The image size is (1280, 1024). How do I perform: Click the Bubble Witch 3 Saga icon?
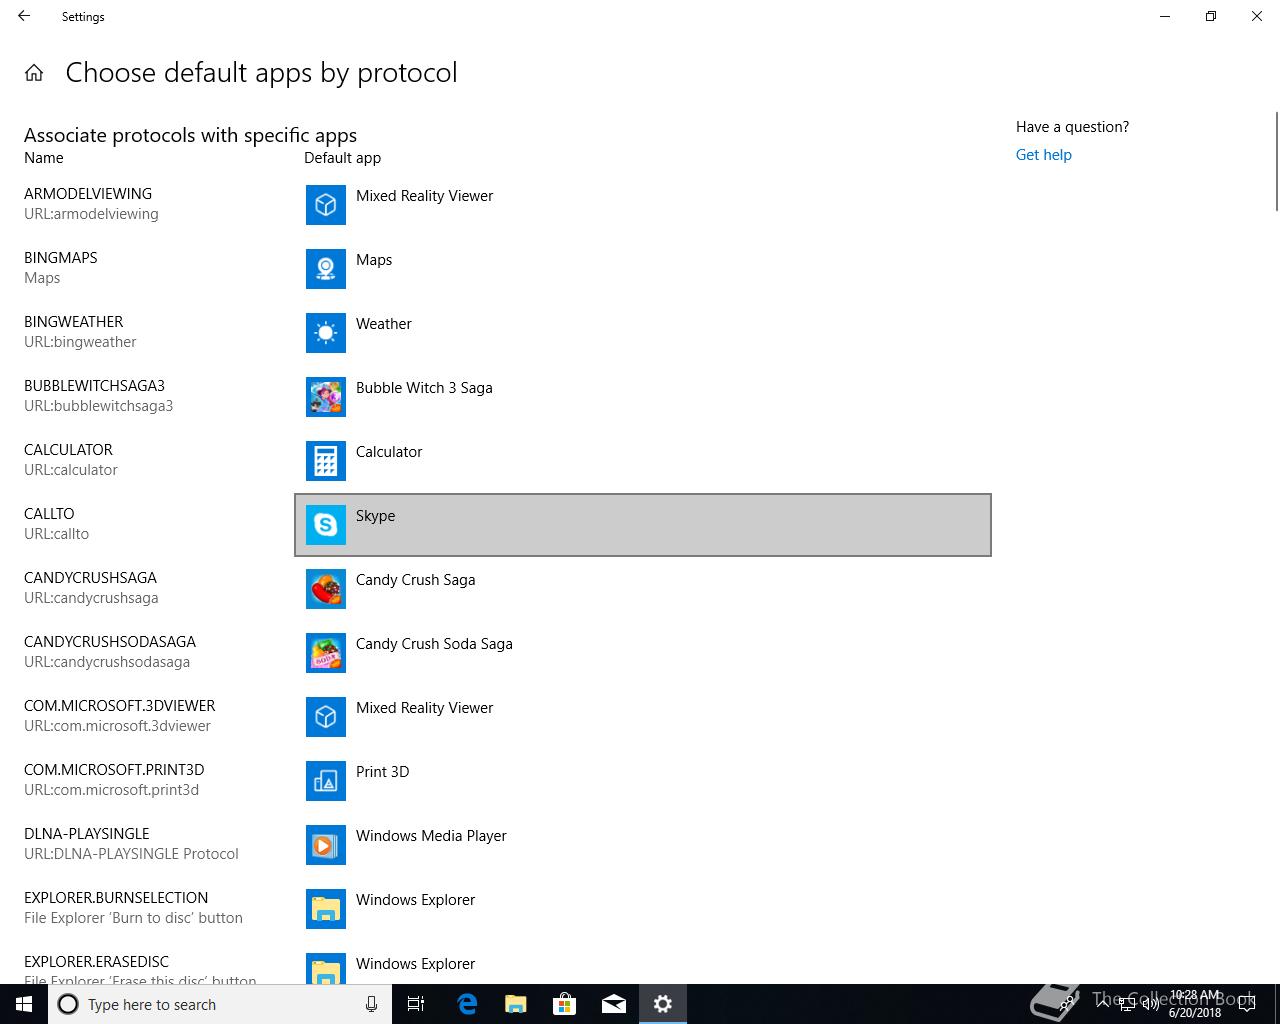coord(325,397)
